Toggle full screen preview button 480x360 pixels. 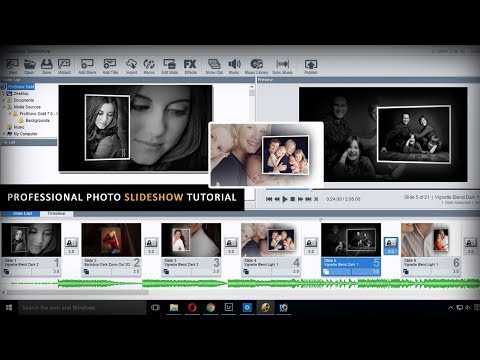[316, 199]
